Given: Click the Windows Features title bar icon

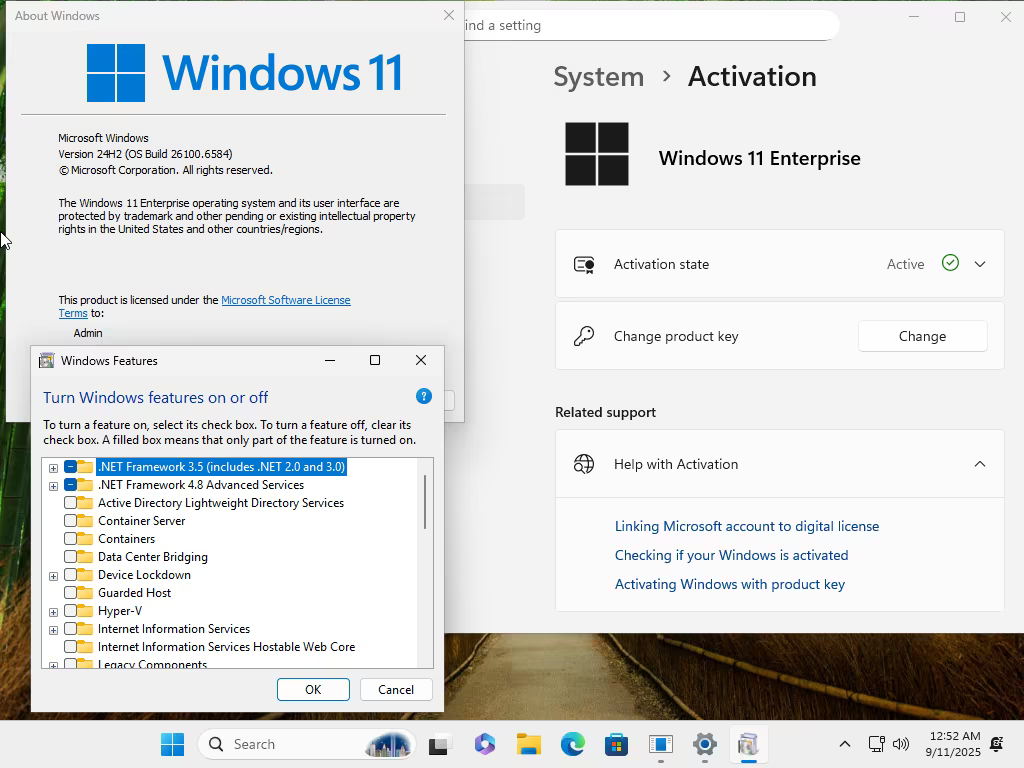Looking at the screenshot, I should pos(46,360).
